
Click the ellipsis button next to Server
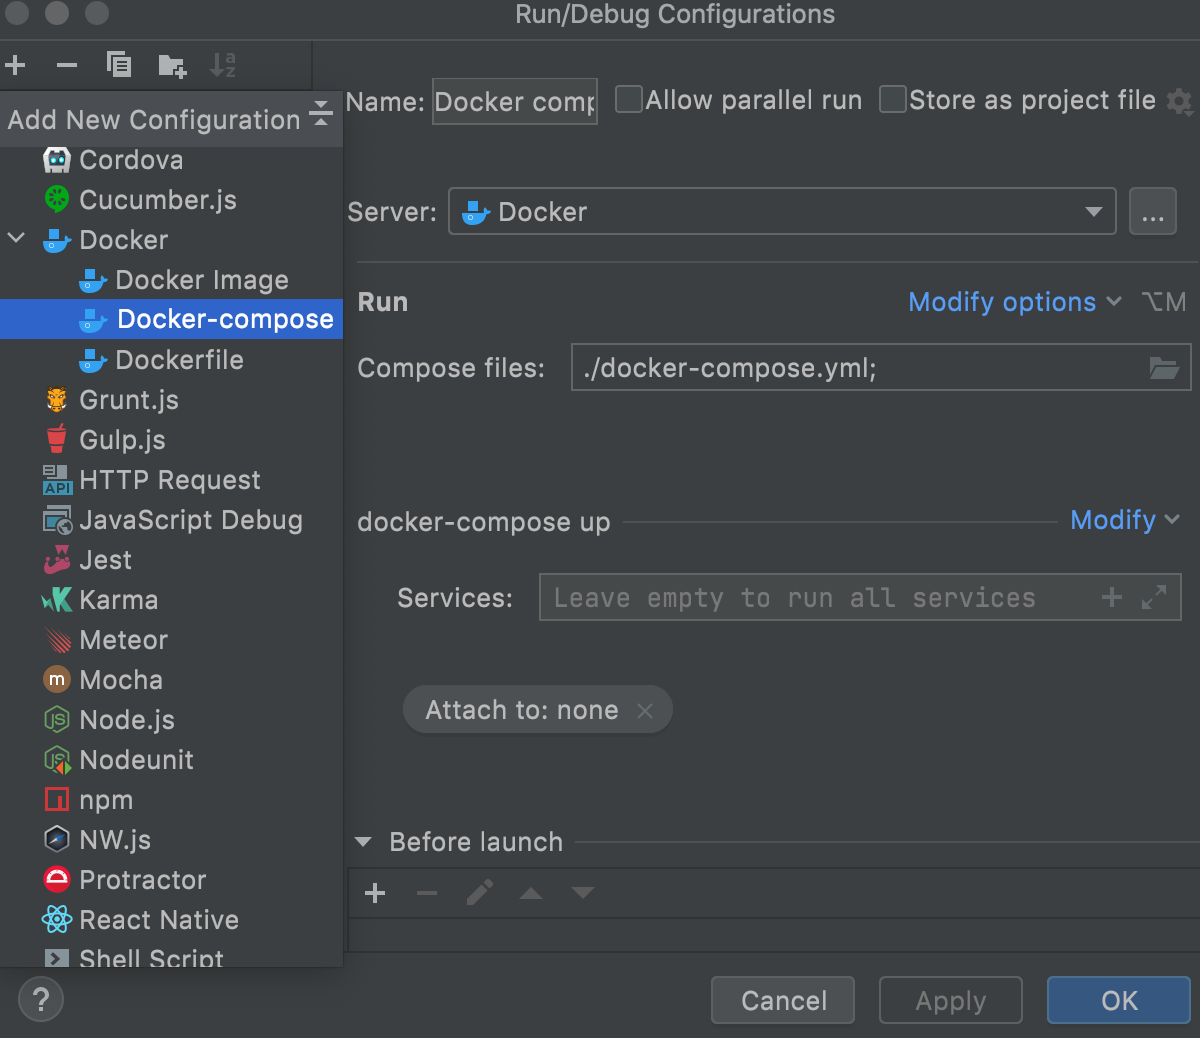[1153, 211]
